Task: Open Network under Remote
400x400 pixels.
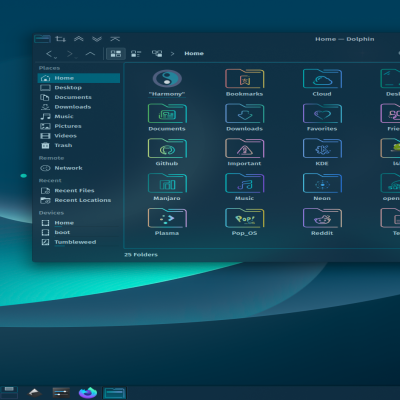Action: pos(79,168)
